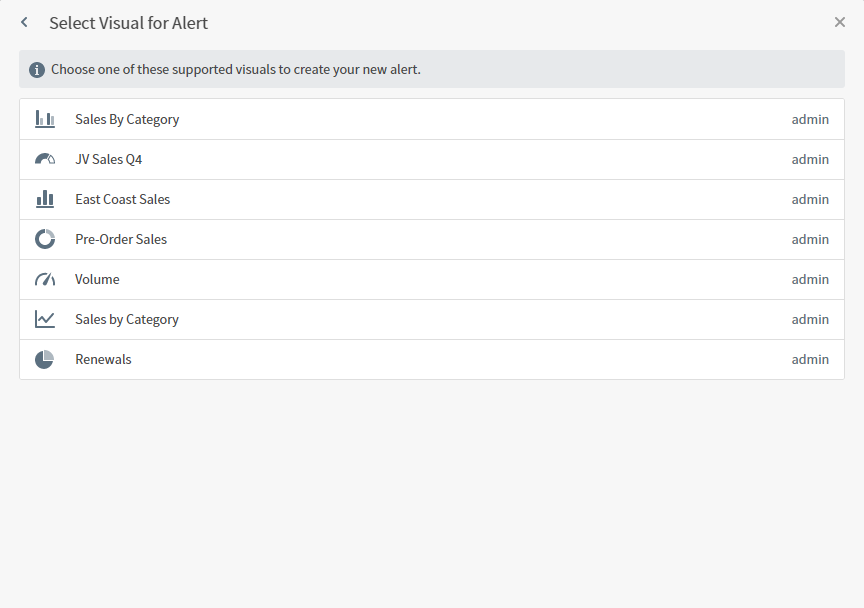Screen dimensions: 864x608
Task: Select the speedometer icon next to Volume
Action: 45,278
